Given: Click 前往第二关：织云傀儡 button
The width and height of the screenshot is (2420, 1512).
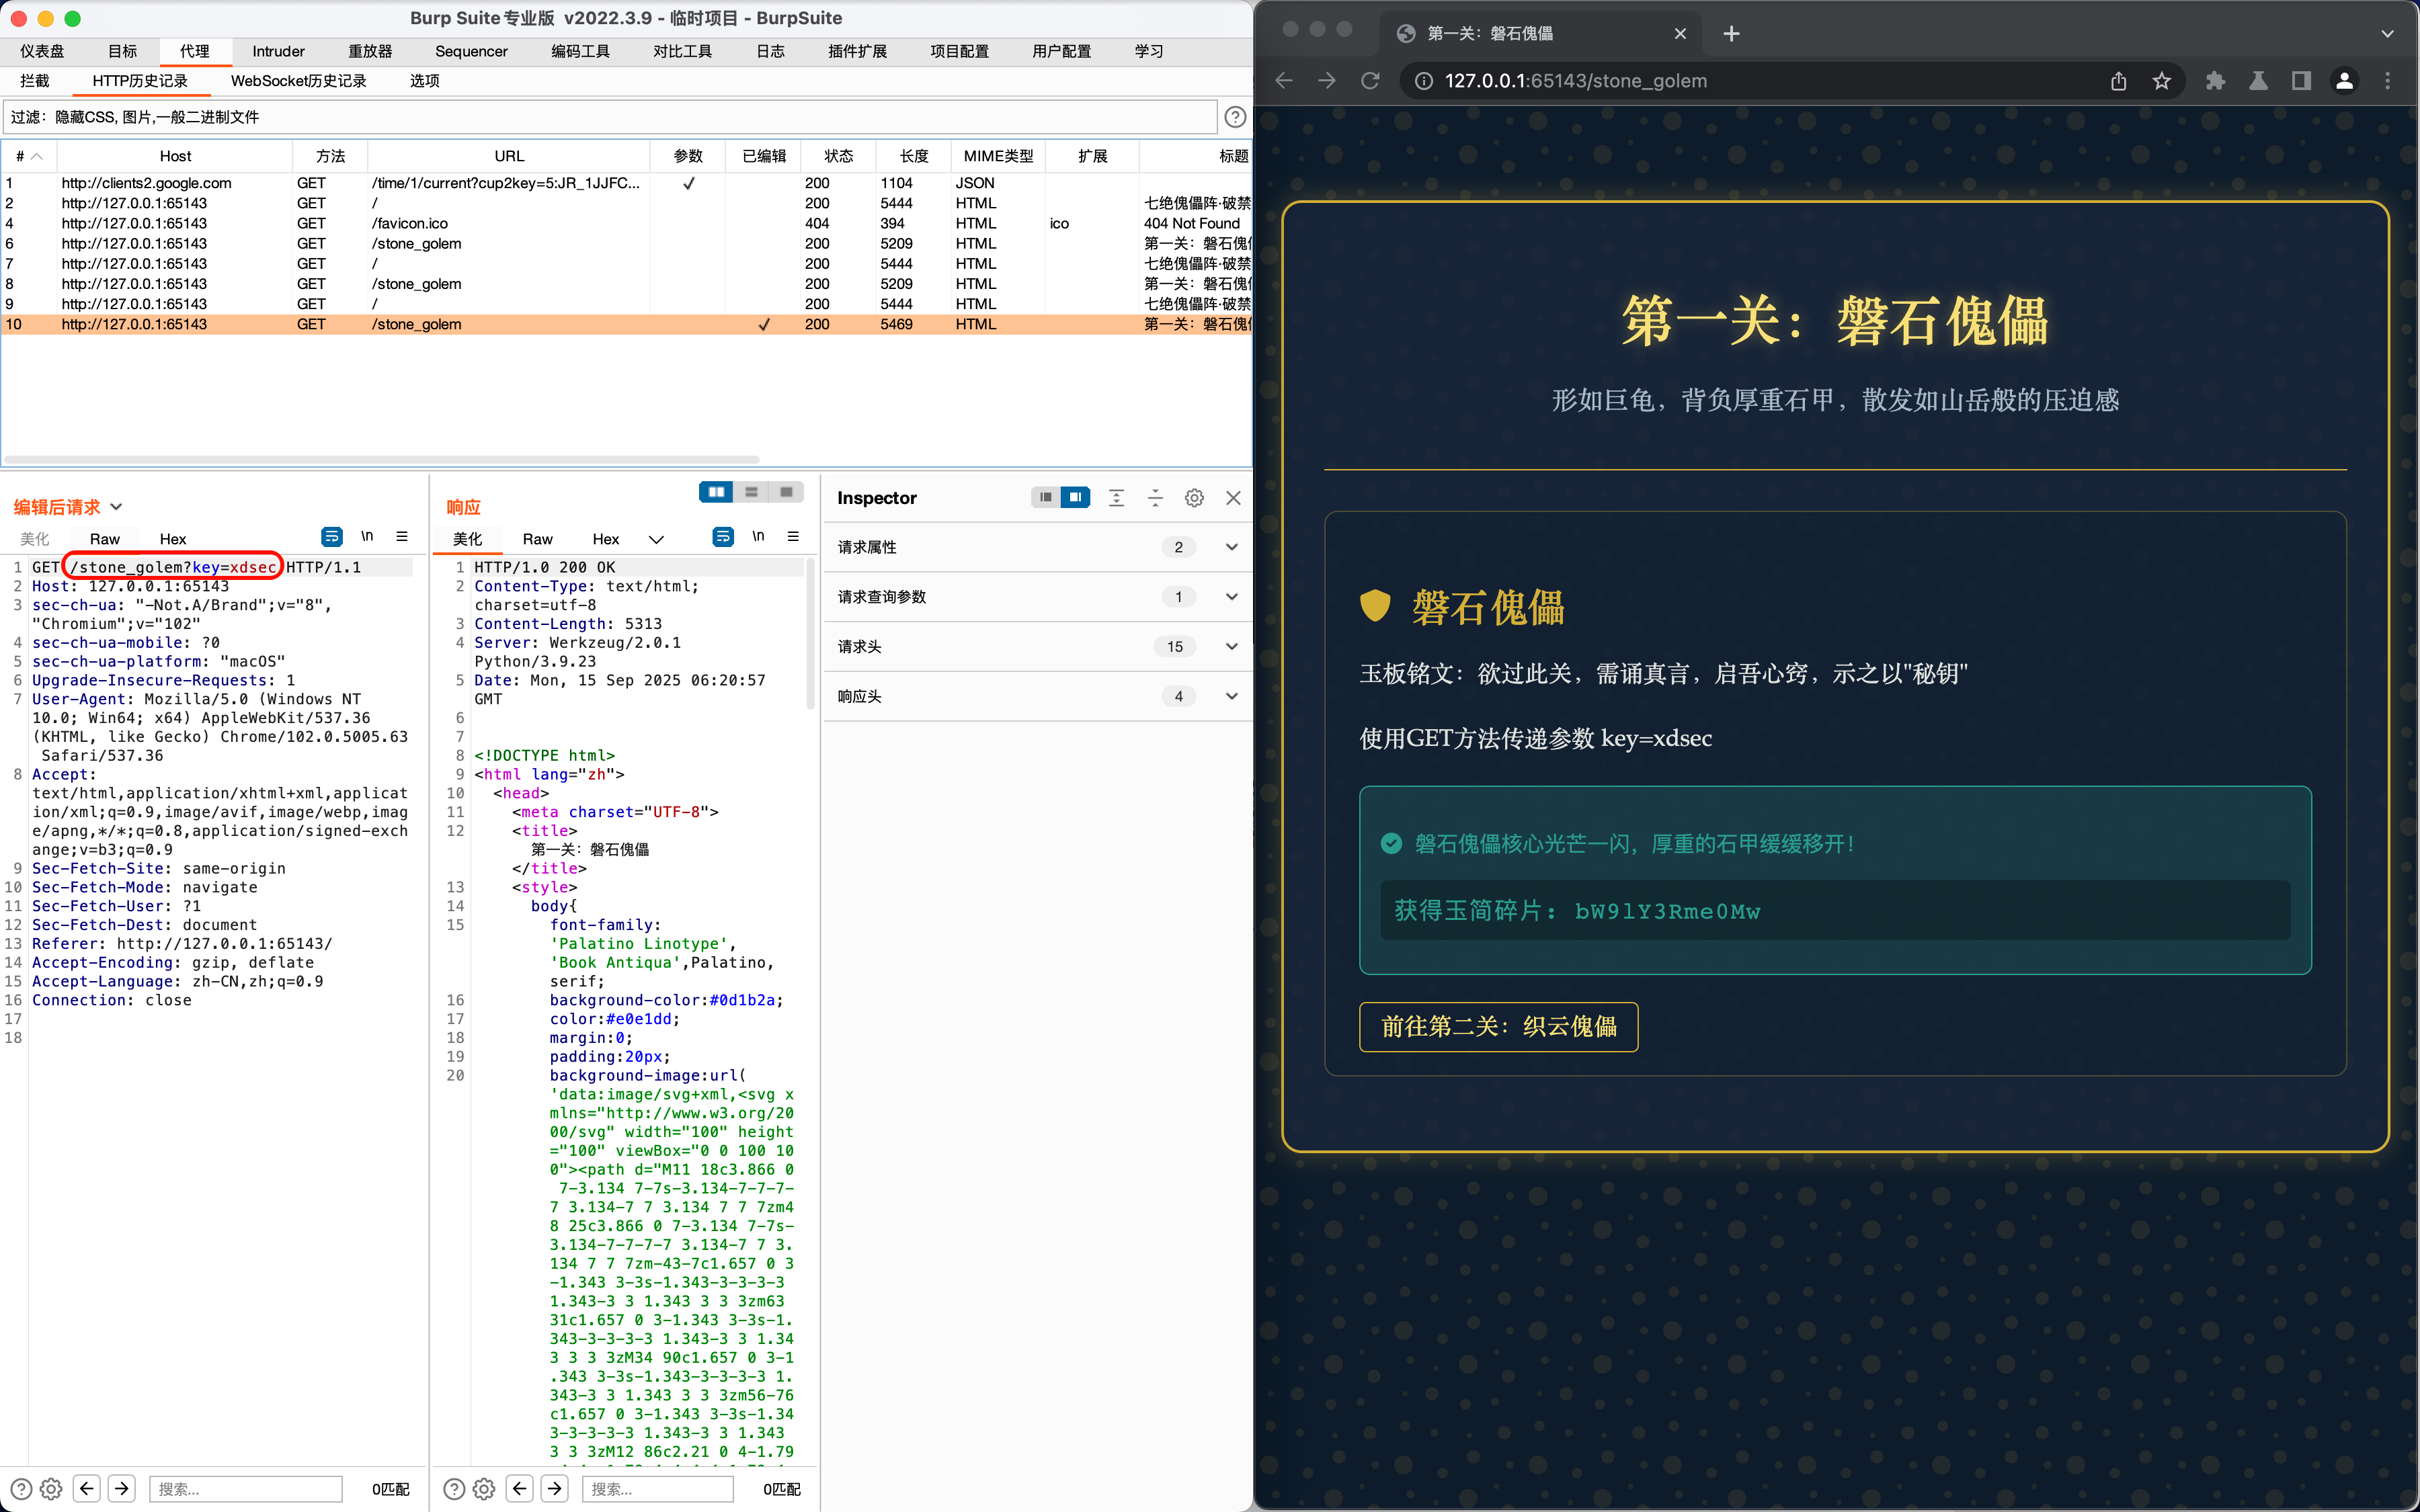Looking at the screenshot, I should 1498,1027.
